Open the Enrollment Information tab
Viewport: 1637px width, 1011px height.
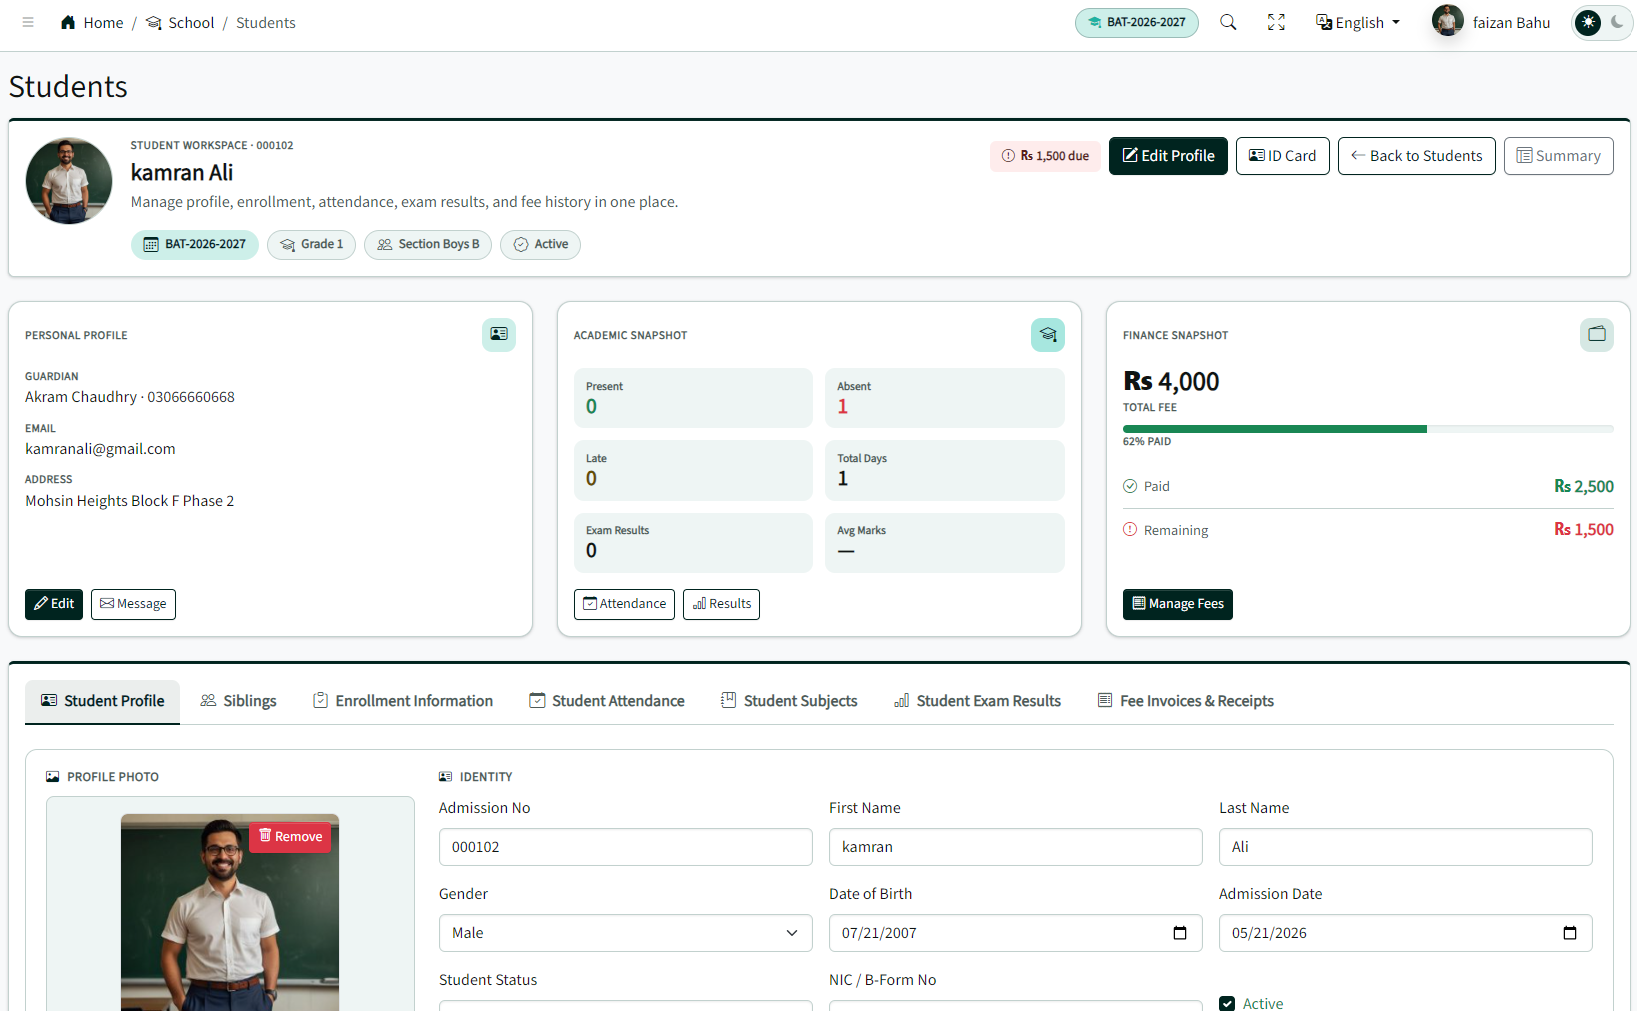coord(403,701)
